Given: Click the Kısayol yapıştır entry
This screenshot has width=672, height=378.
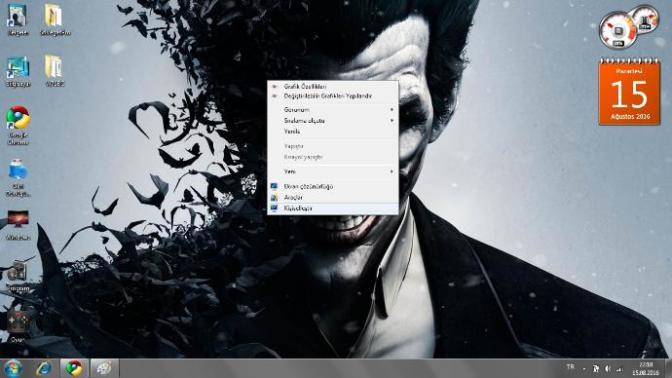Looking at the screenshot, I should [x=333, y=157].
